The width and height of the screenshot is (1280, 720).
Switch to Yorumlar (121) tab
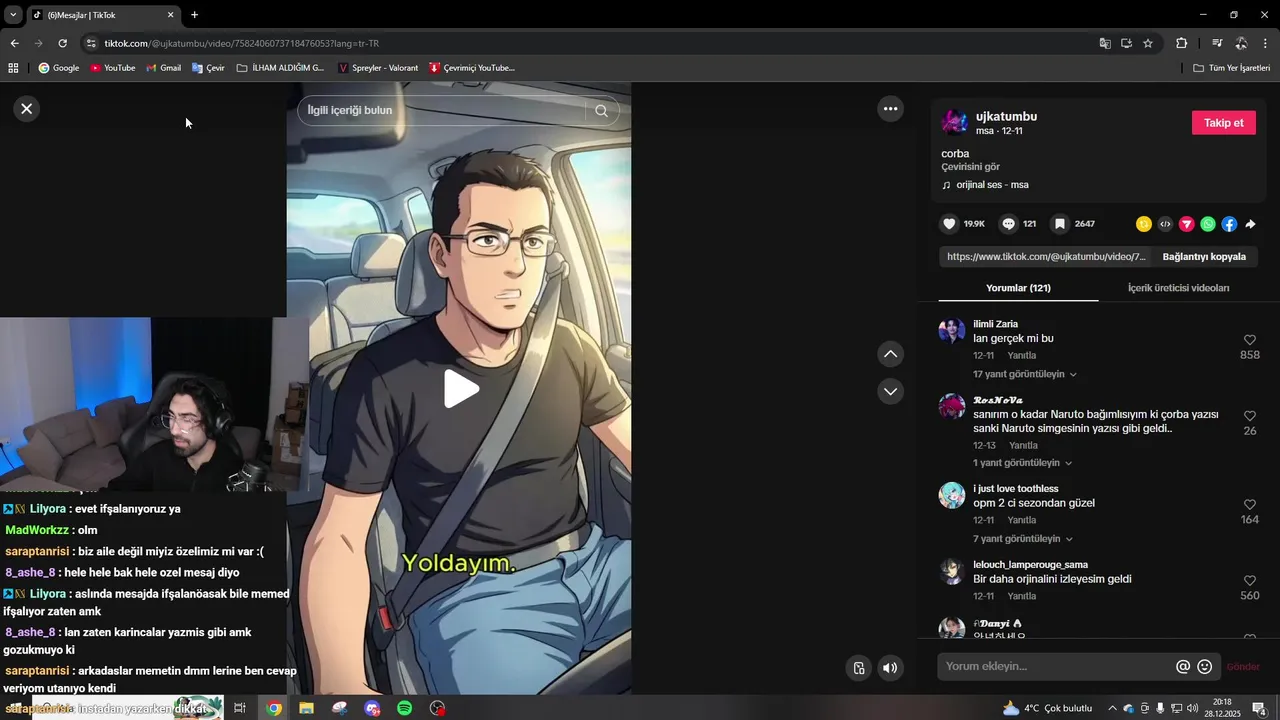point(1018,288)
